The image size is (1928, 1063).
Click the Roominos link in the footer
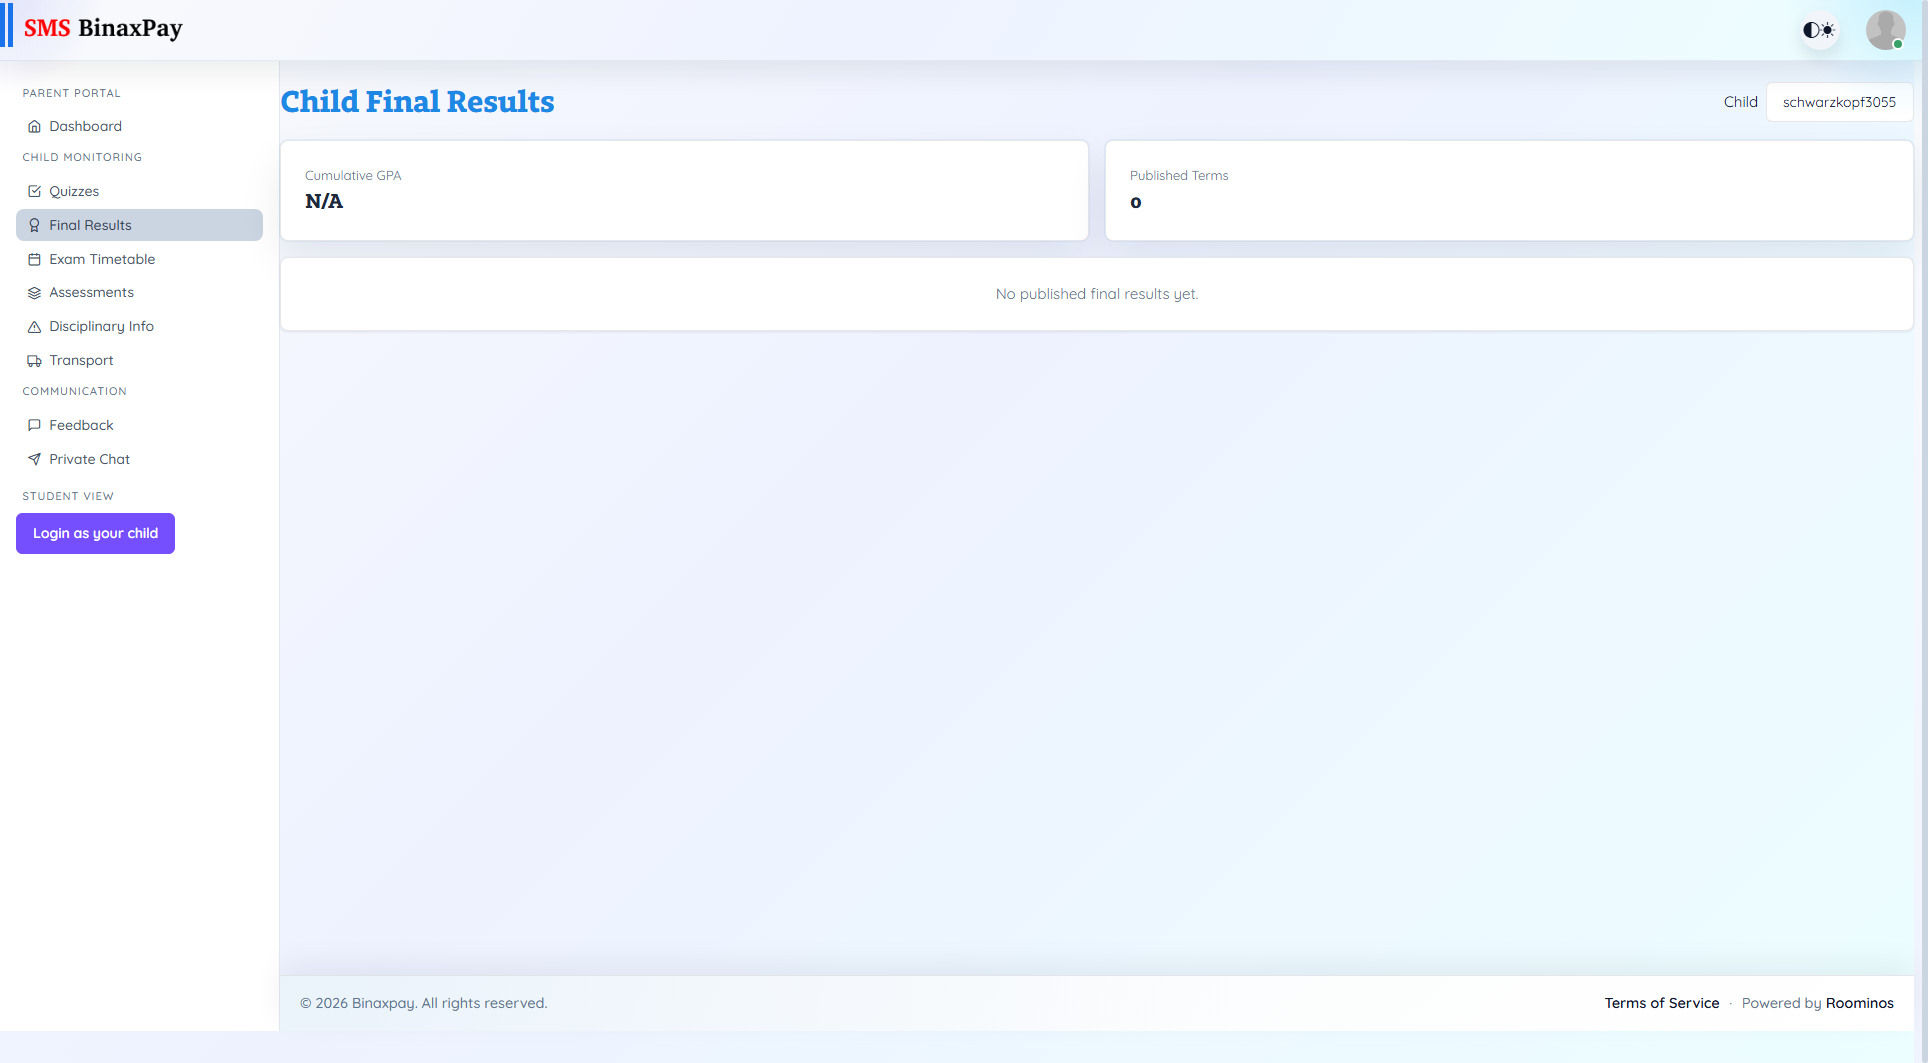coord(1859,1003)
